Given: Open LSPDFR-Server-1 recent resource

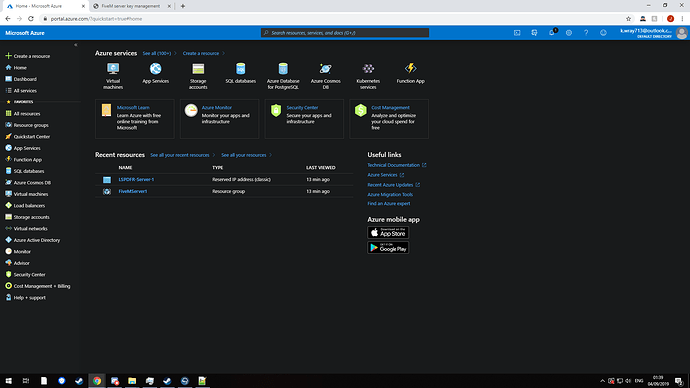Looking at the screenshot, I should tap(136, 179).
